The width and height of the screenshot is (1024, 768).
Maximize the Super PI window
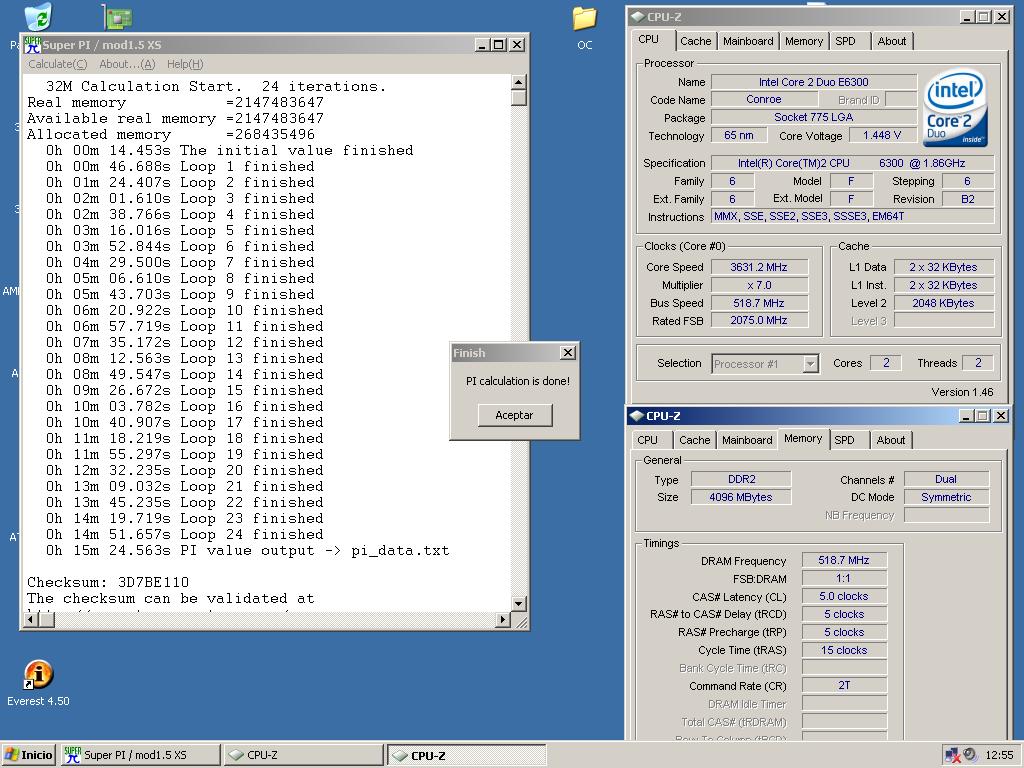[x=498, y=44]
